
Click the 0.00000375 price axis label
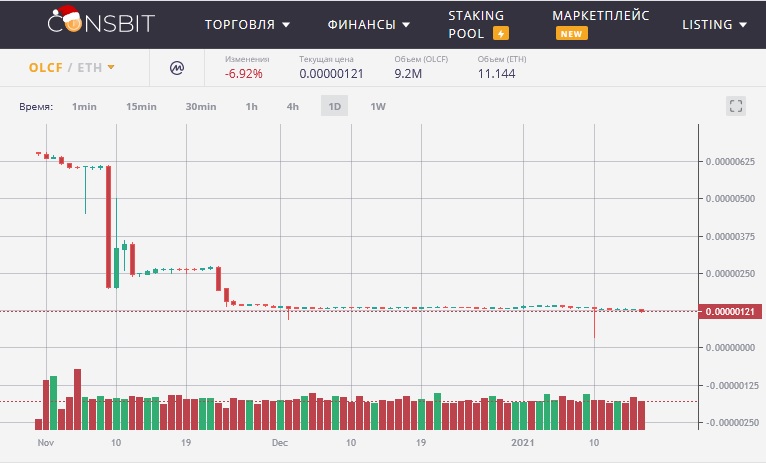(x=730, y=237)
